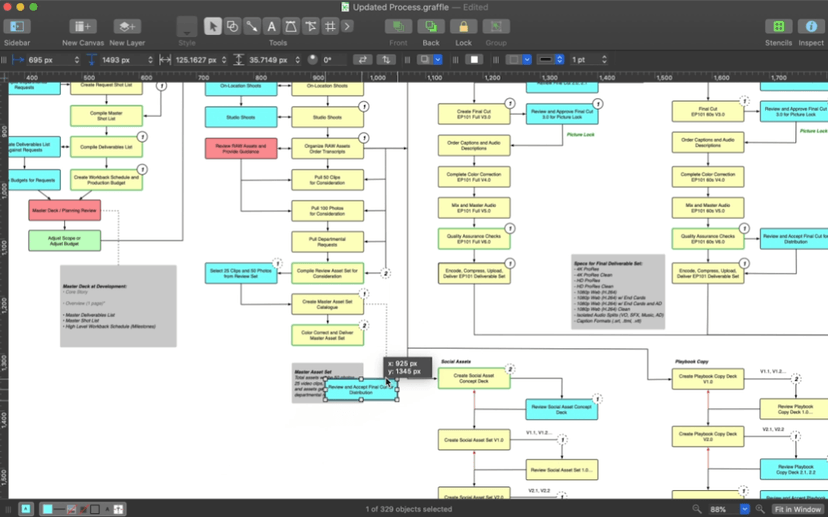Click the Group toolbar icon
Image resolution: width=828 pixels, height=517 pixels.
click(x=496, y=26)
